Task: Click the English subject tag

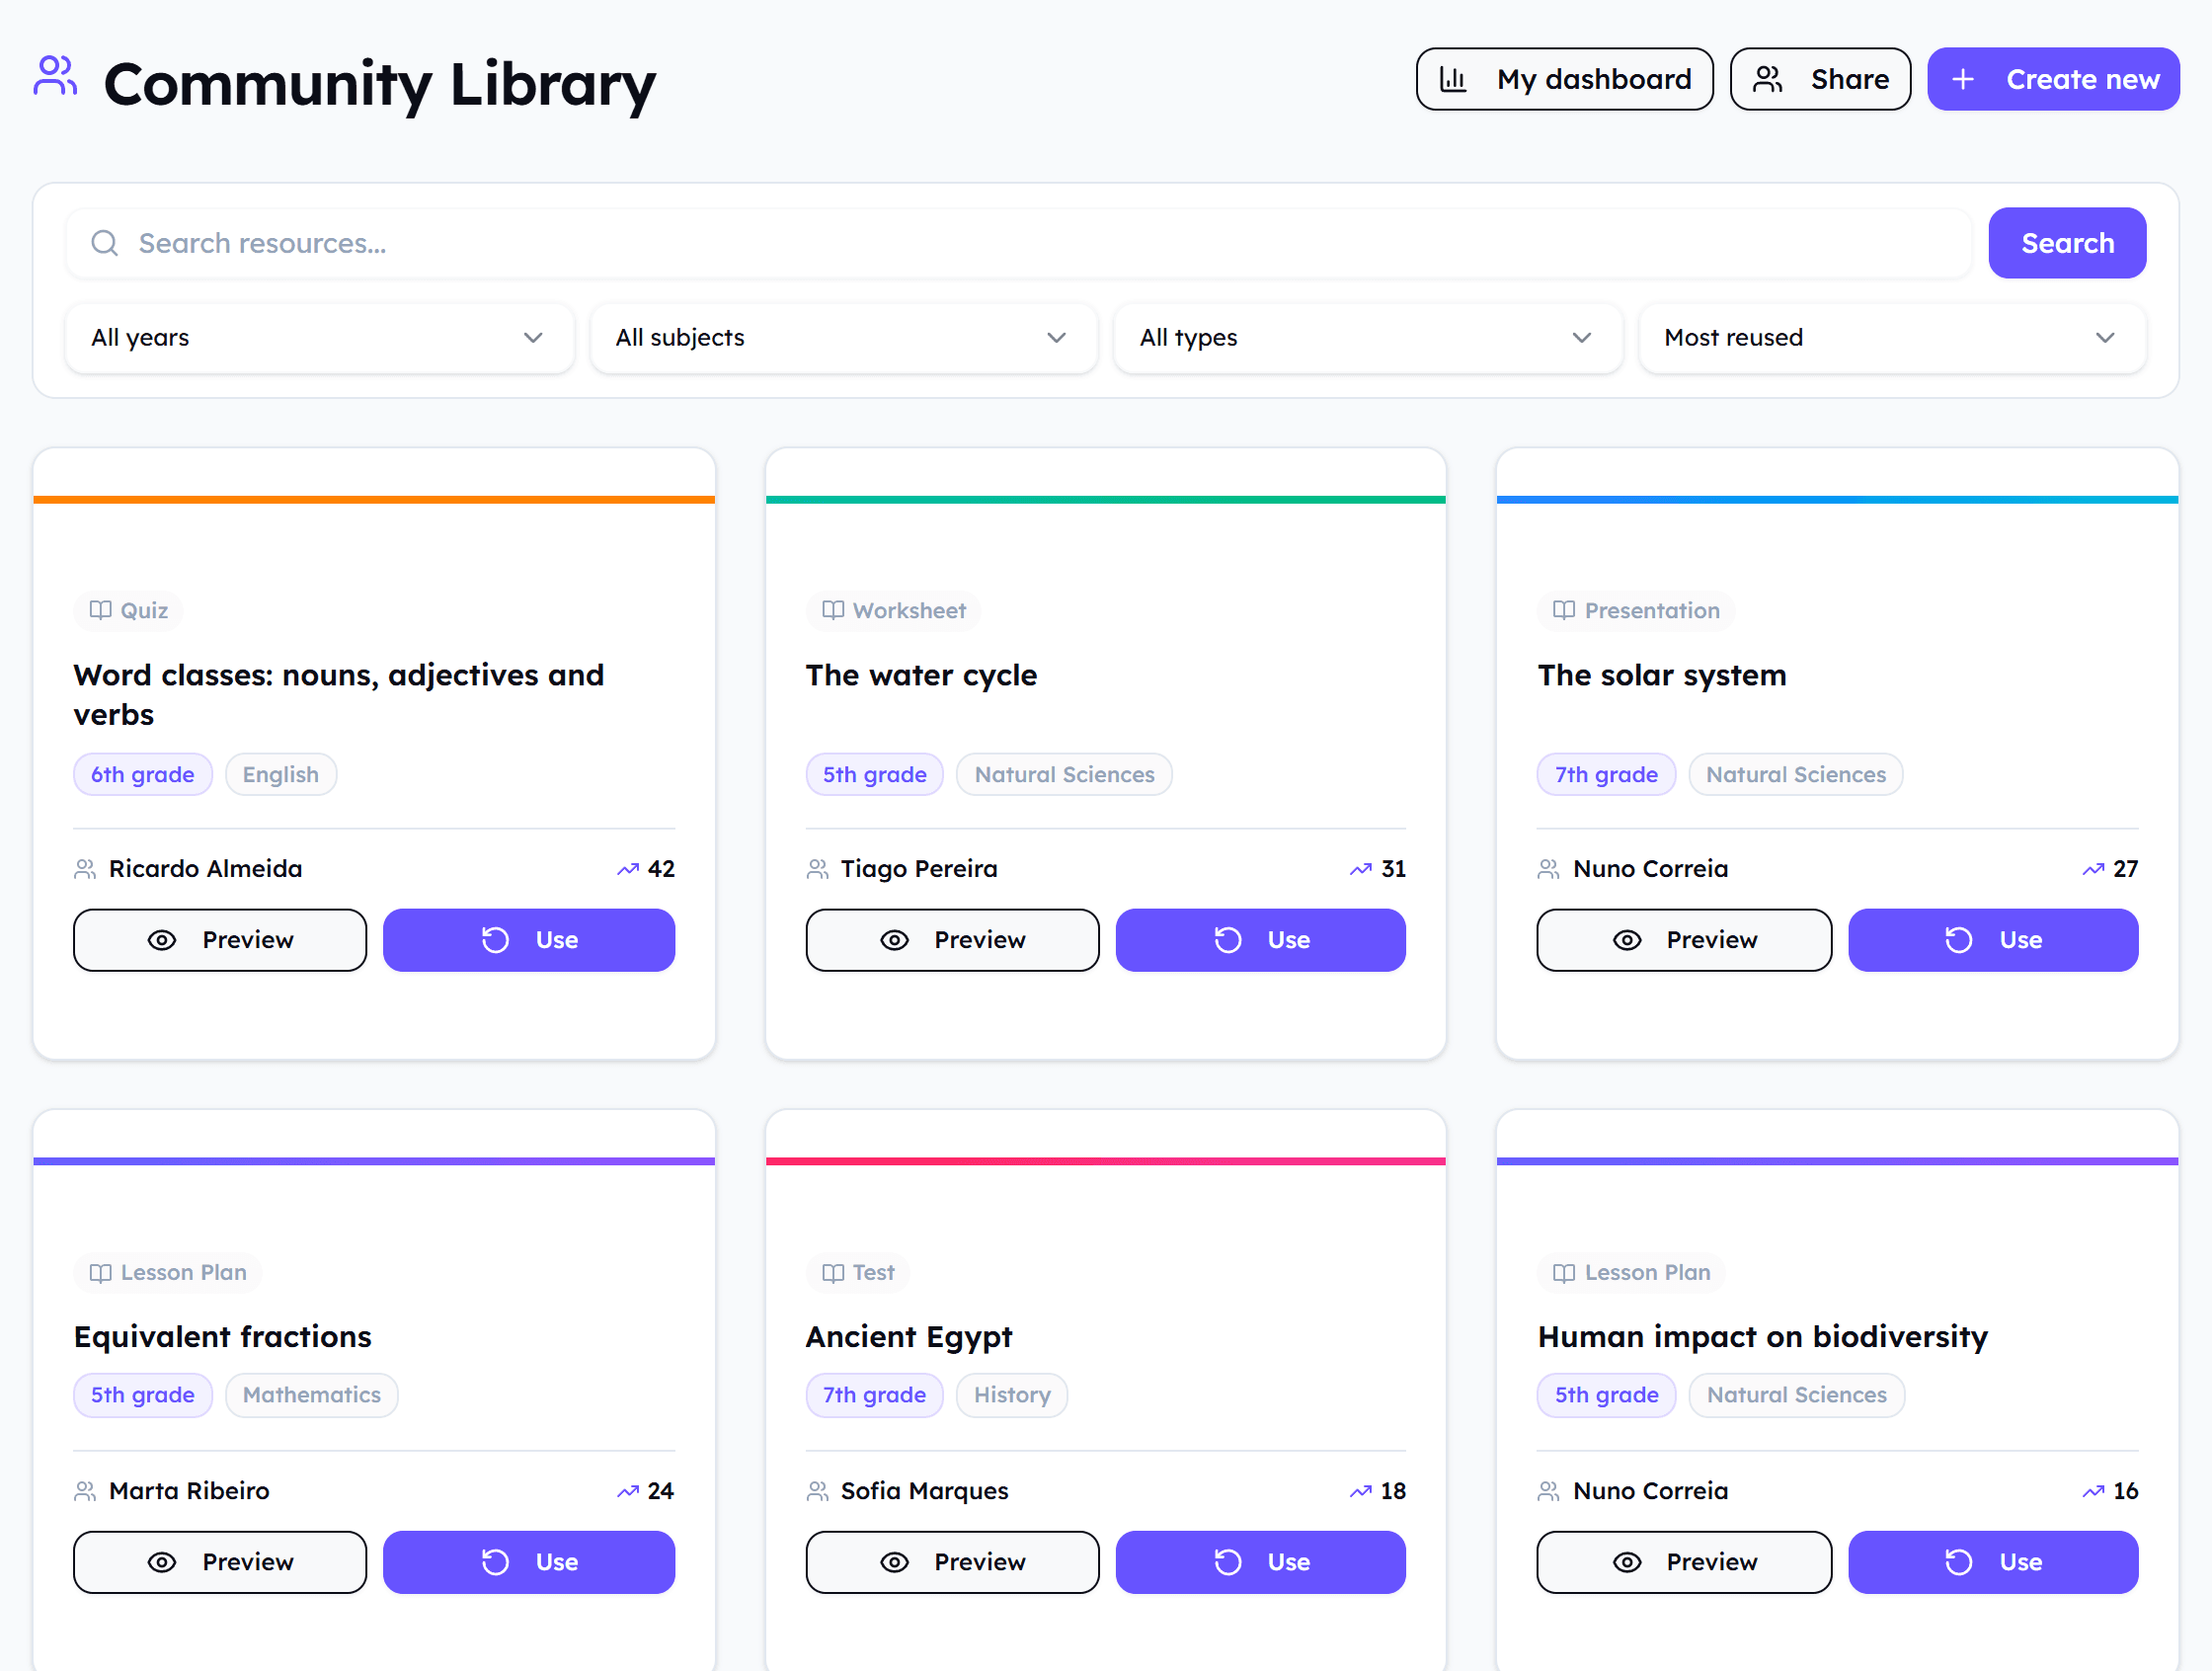Action: click(x=281, y=775)
